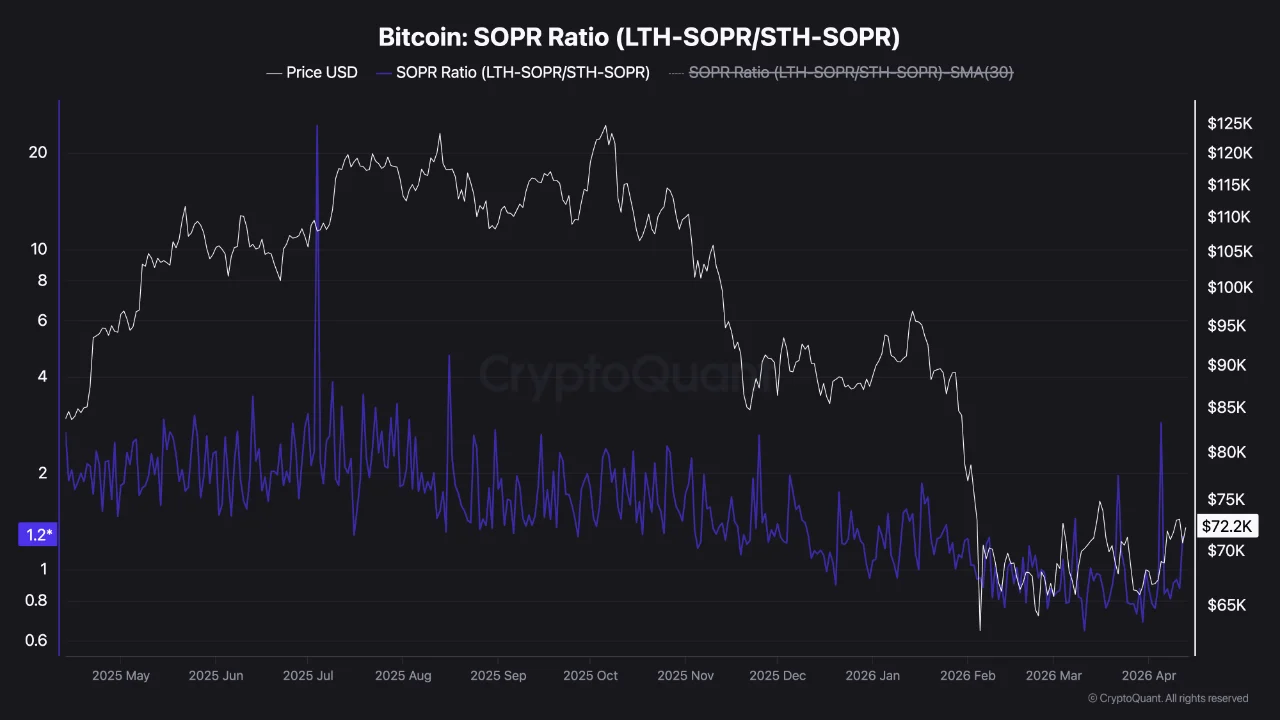The image size is (1280, 720).
Task: Click the $125K right-axis price label
Action: pyautogui.click(x=1229, y=124)
